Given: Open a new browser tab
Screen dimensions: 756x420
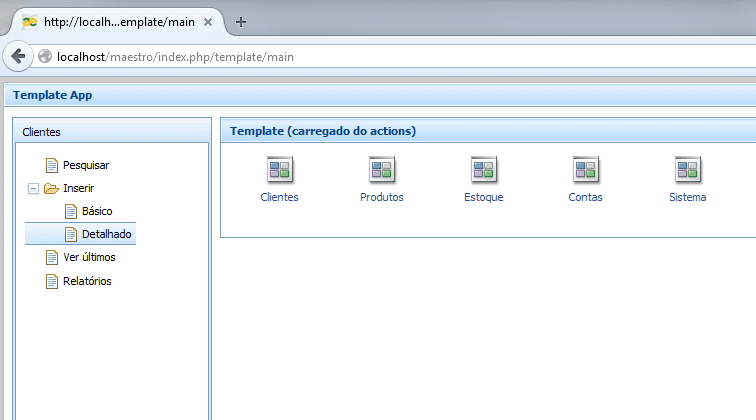Looking at the screenshot, I should point(241,22).
